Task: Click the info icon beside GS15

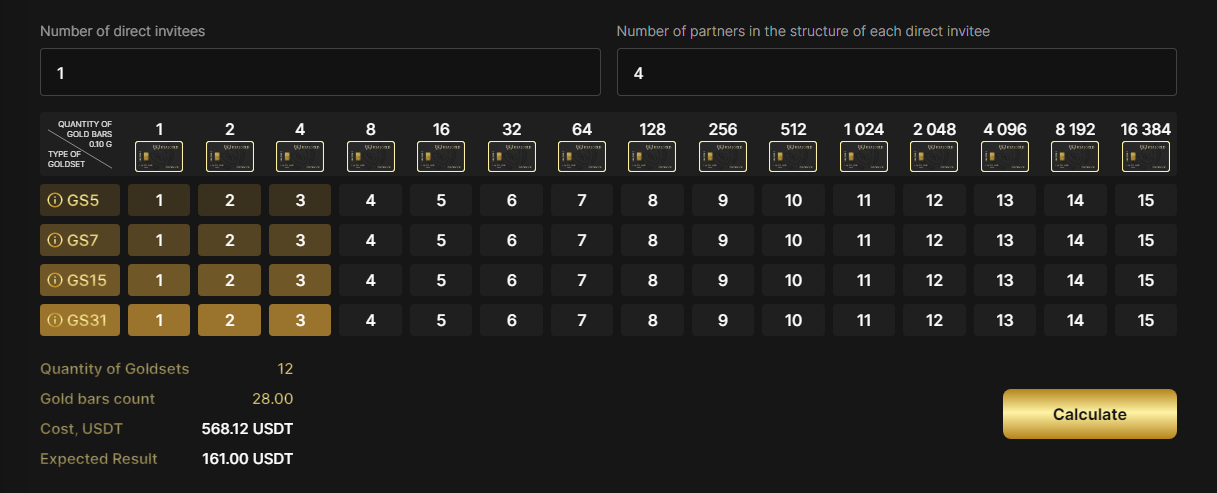Action: [x=55, y=280]
